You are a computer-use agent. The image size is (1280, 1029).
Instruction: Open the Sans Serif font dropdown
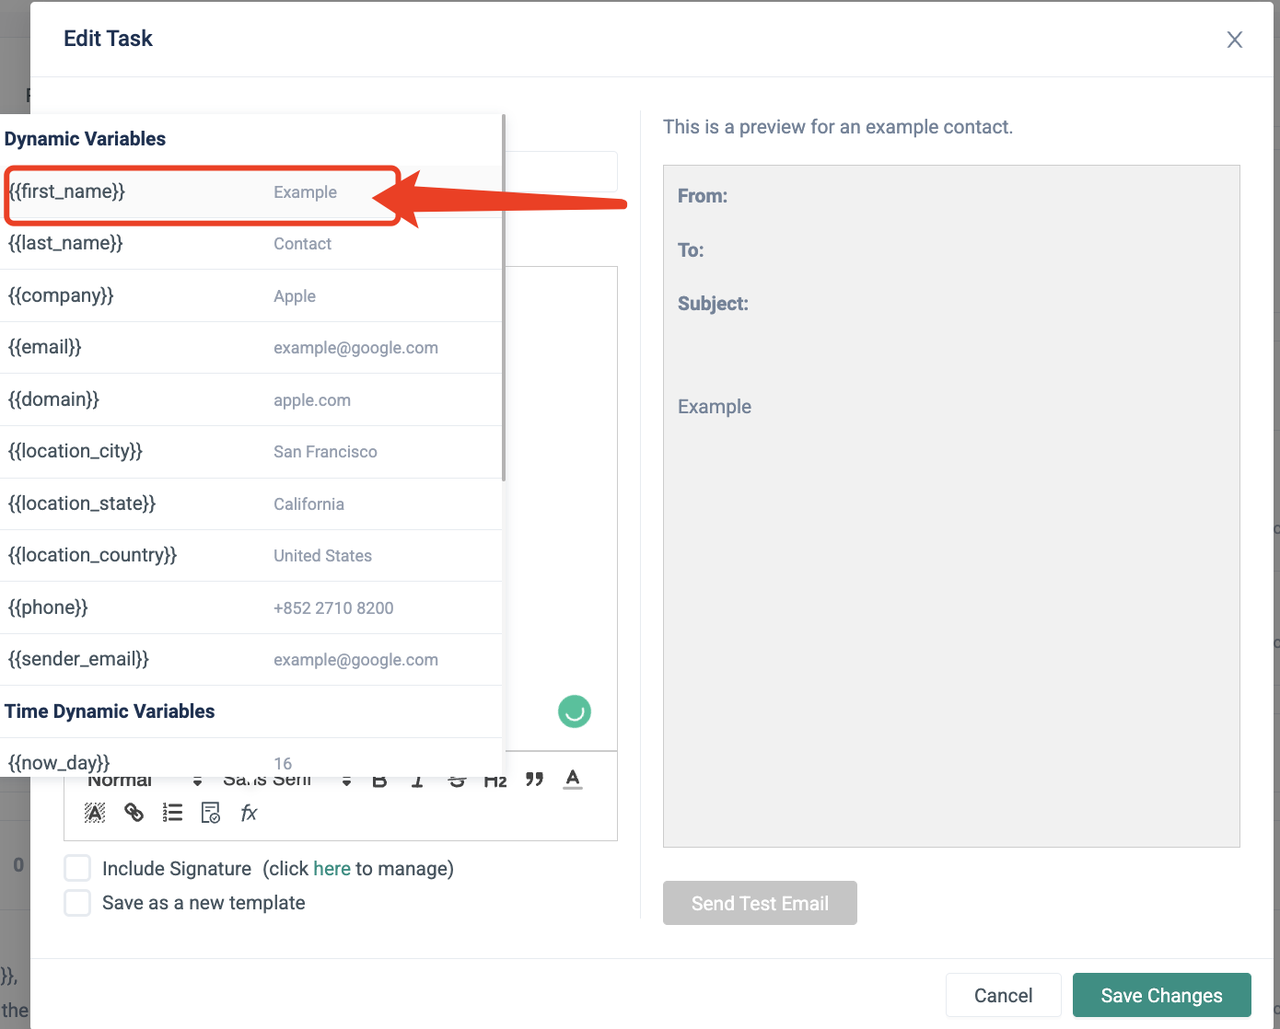coord(286,781)
